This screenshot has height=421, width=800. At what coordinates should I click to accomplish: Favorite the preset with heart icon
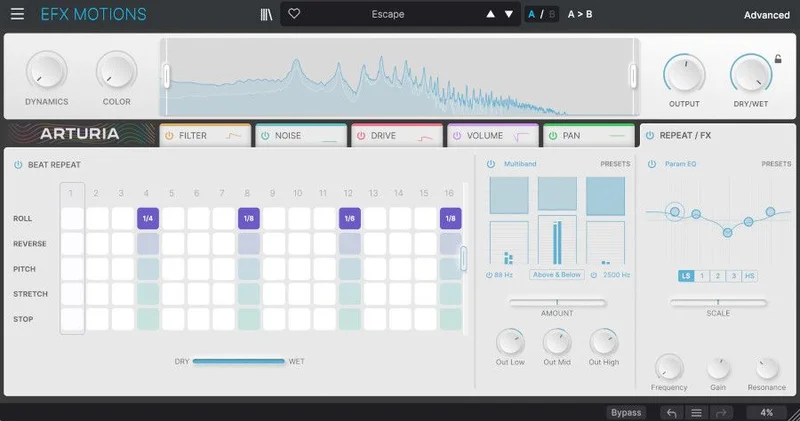tap(294, 14)
